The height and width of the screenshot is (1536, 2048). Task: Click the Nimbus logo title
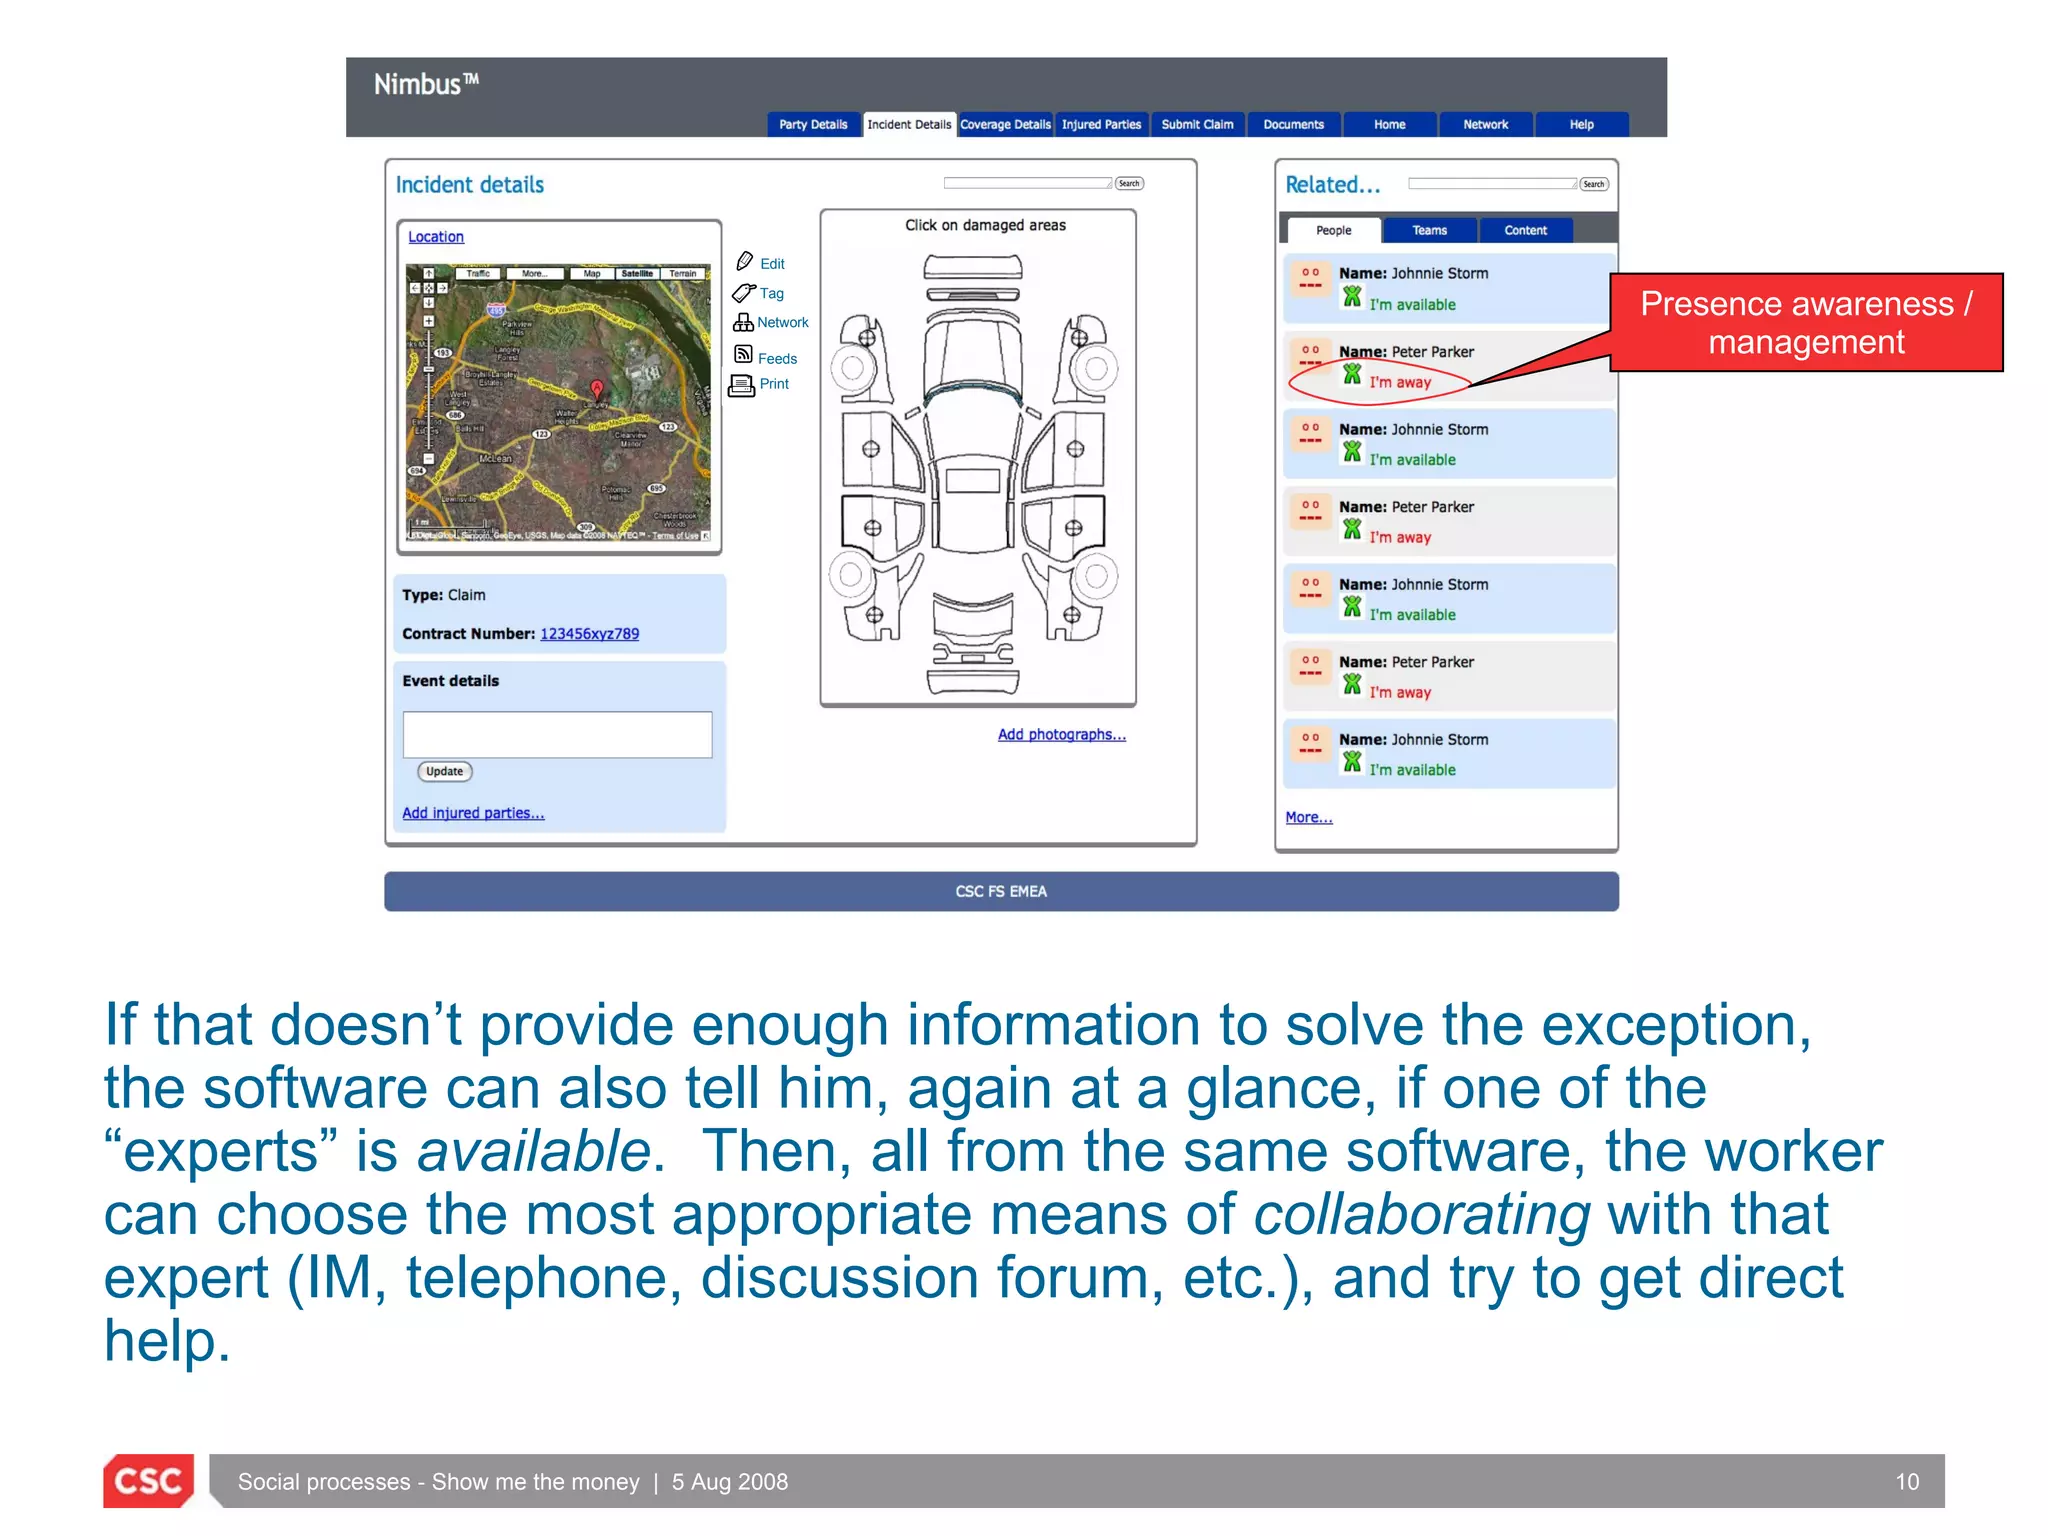point(426,84)
